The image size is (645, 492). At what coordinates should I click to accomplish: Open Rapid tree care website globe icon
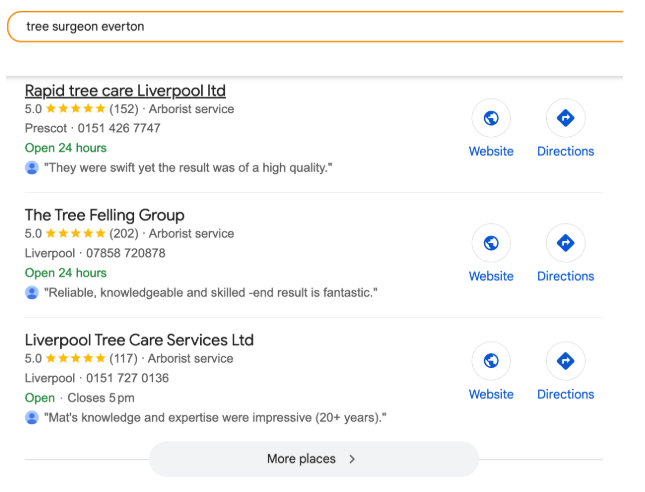491,118
